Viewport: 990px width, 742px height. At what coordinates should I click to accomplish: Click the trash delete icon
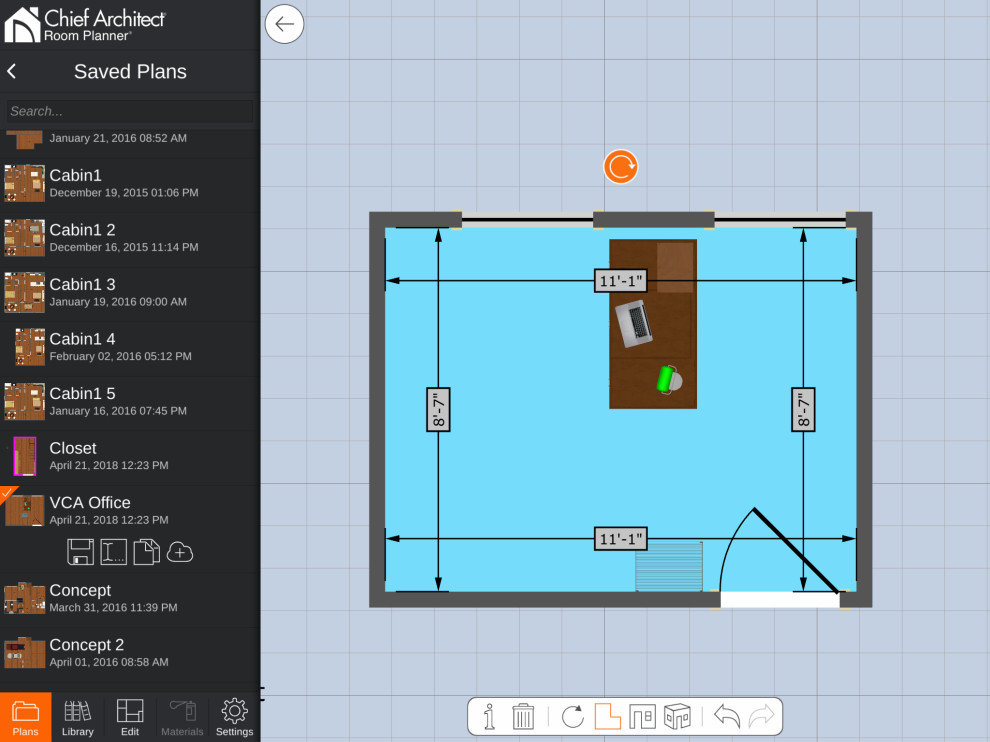coord(523,717)
